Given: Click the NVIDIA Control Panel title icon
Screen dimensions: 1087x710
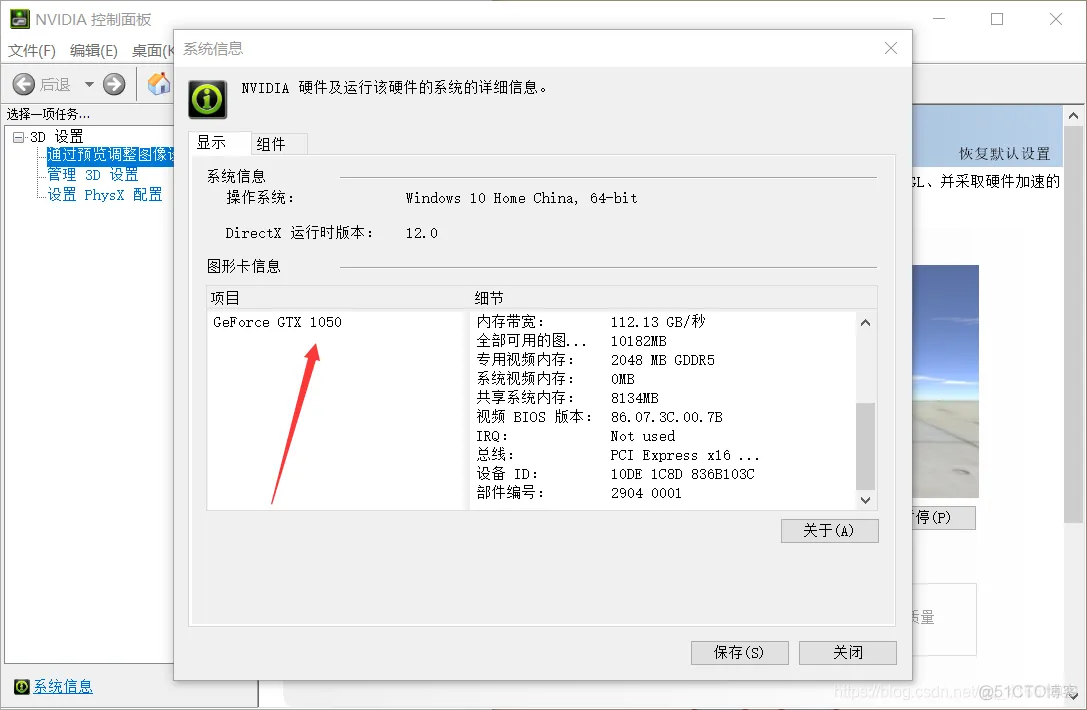Looking at the screenshot, I should [x=19, y=19].
